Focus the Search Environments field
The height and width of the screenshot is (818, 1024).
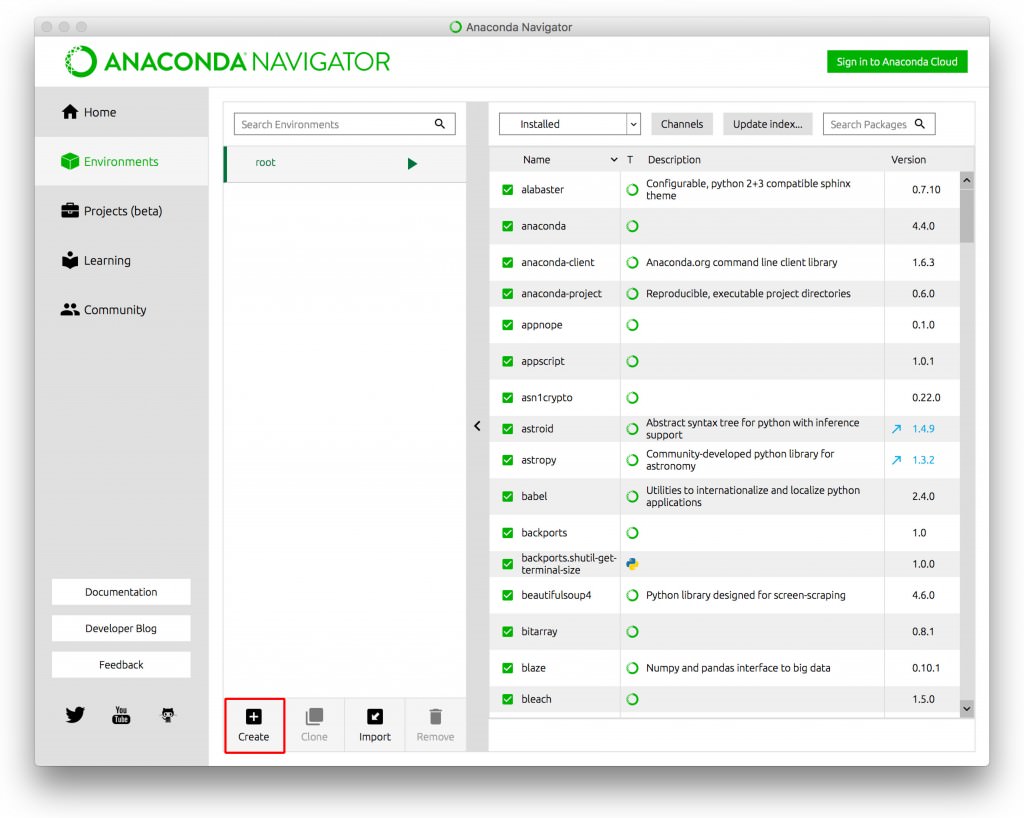point(345,124)
